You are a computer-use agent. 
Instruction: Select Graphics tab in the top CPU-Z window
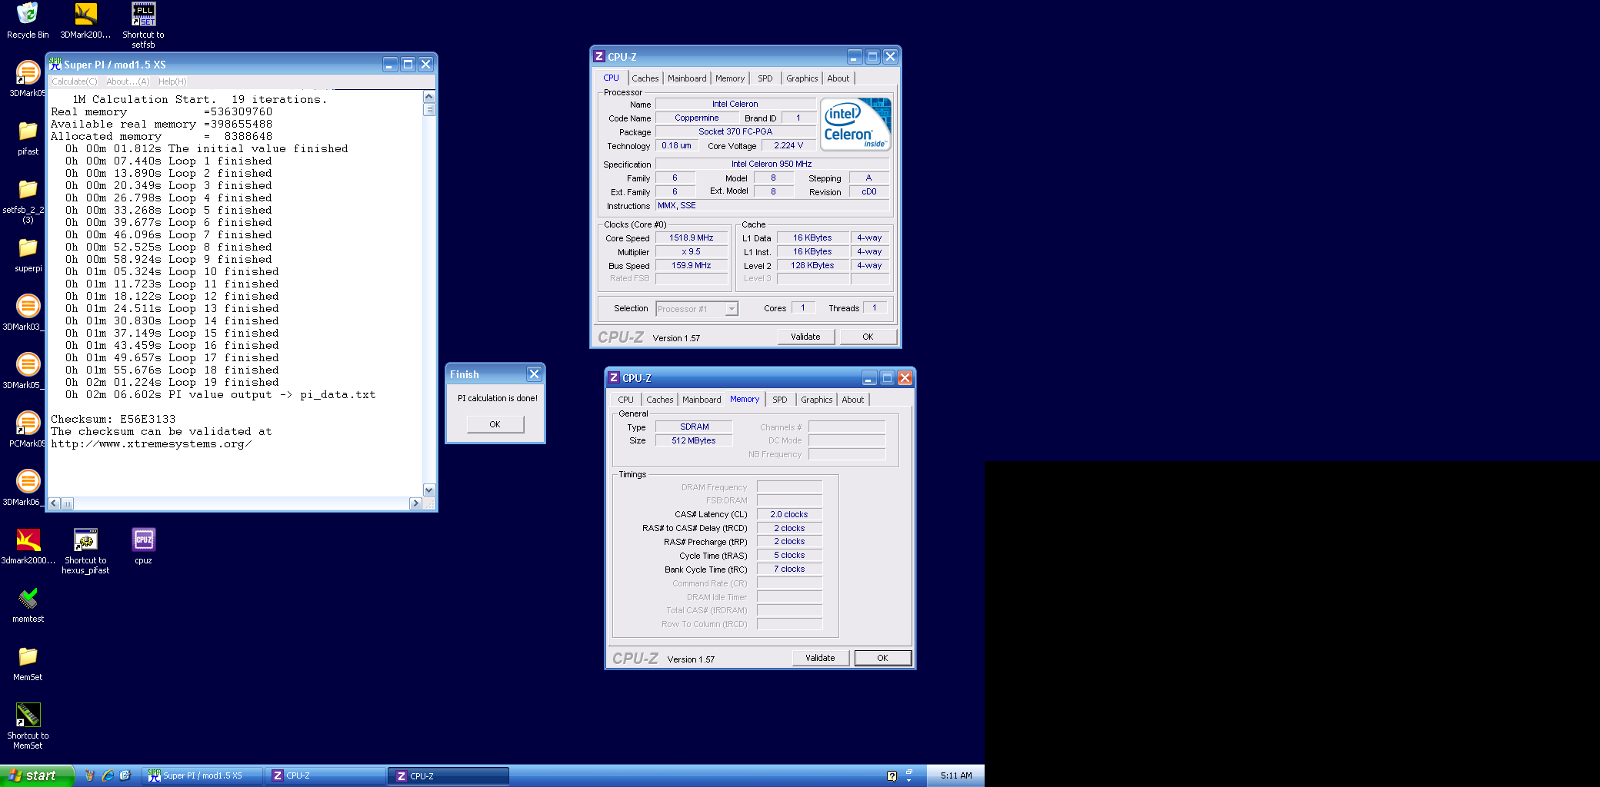pos(802,78)
